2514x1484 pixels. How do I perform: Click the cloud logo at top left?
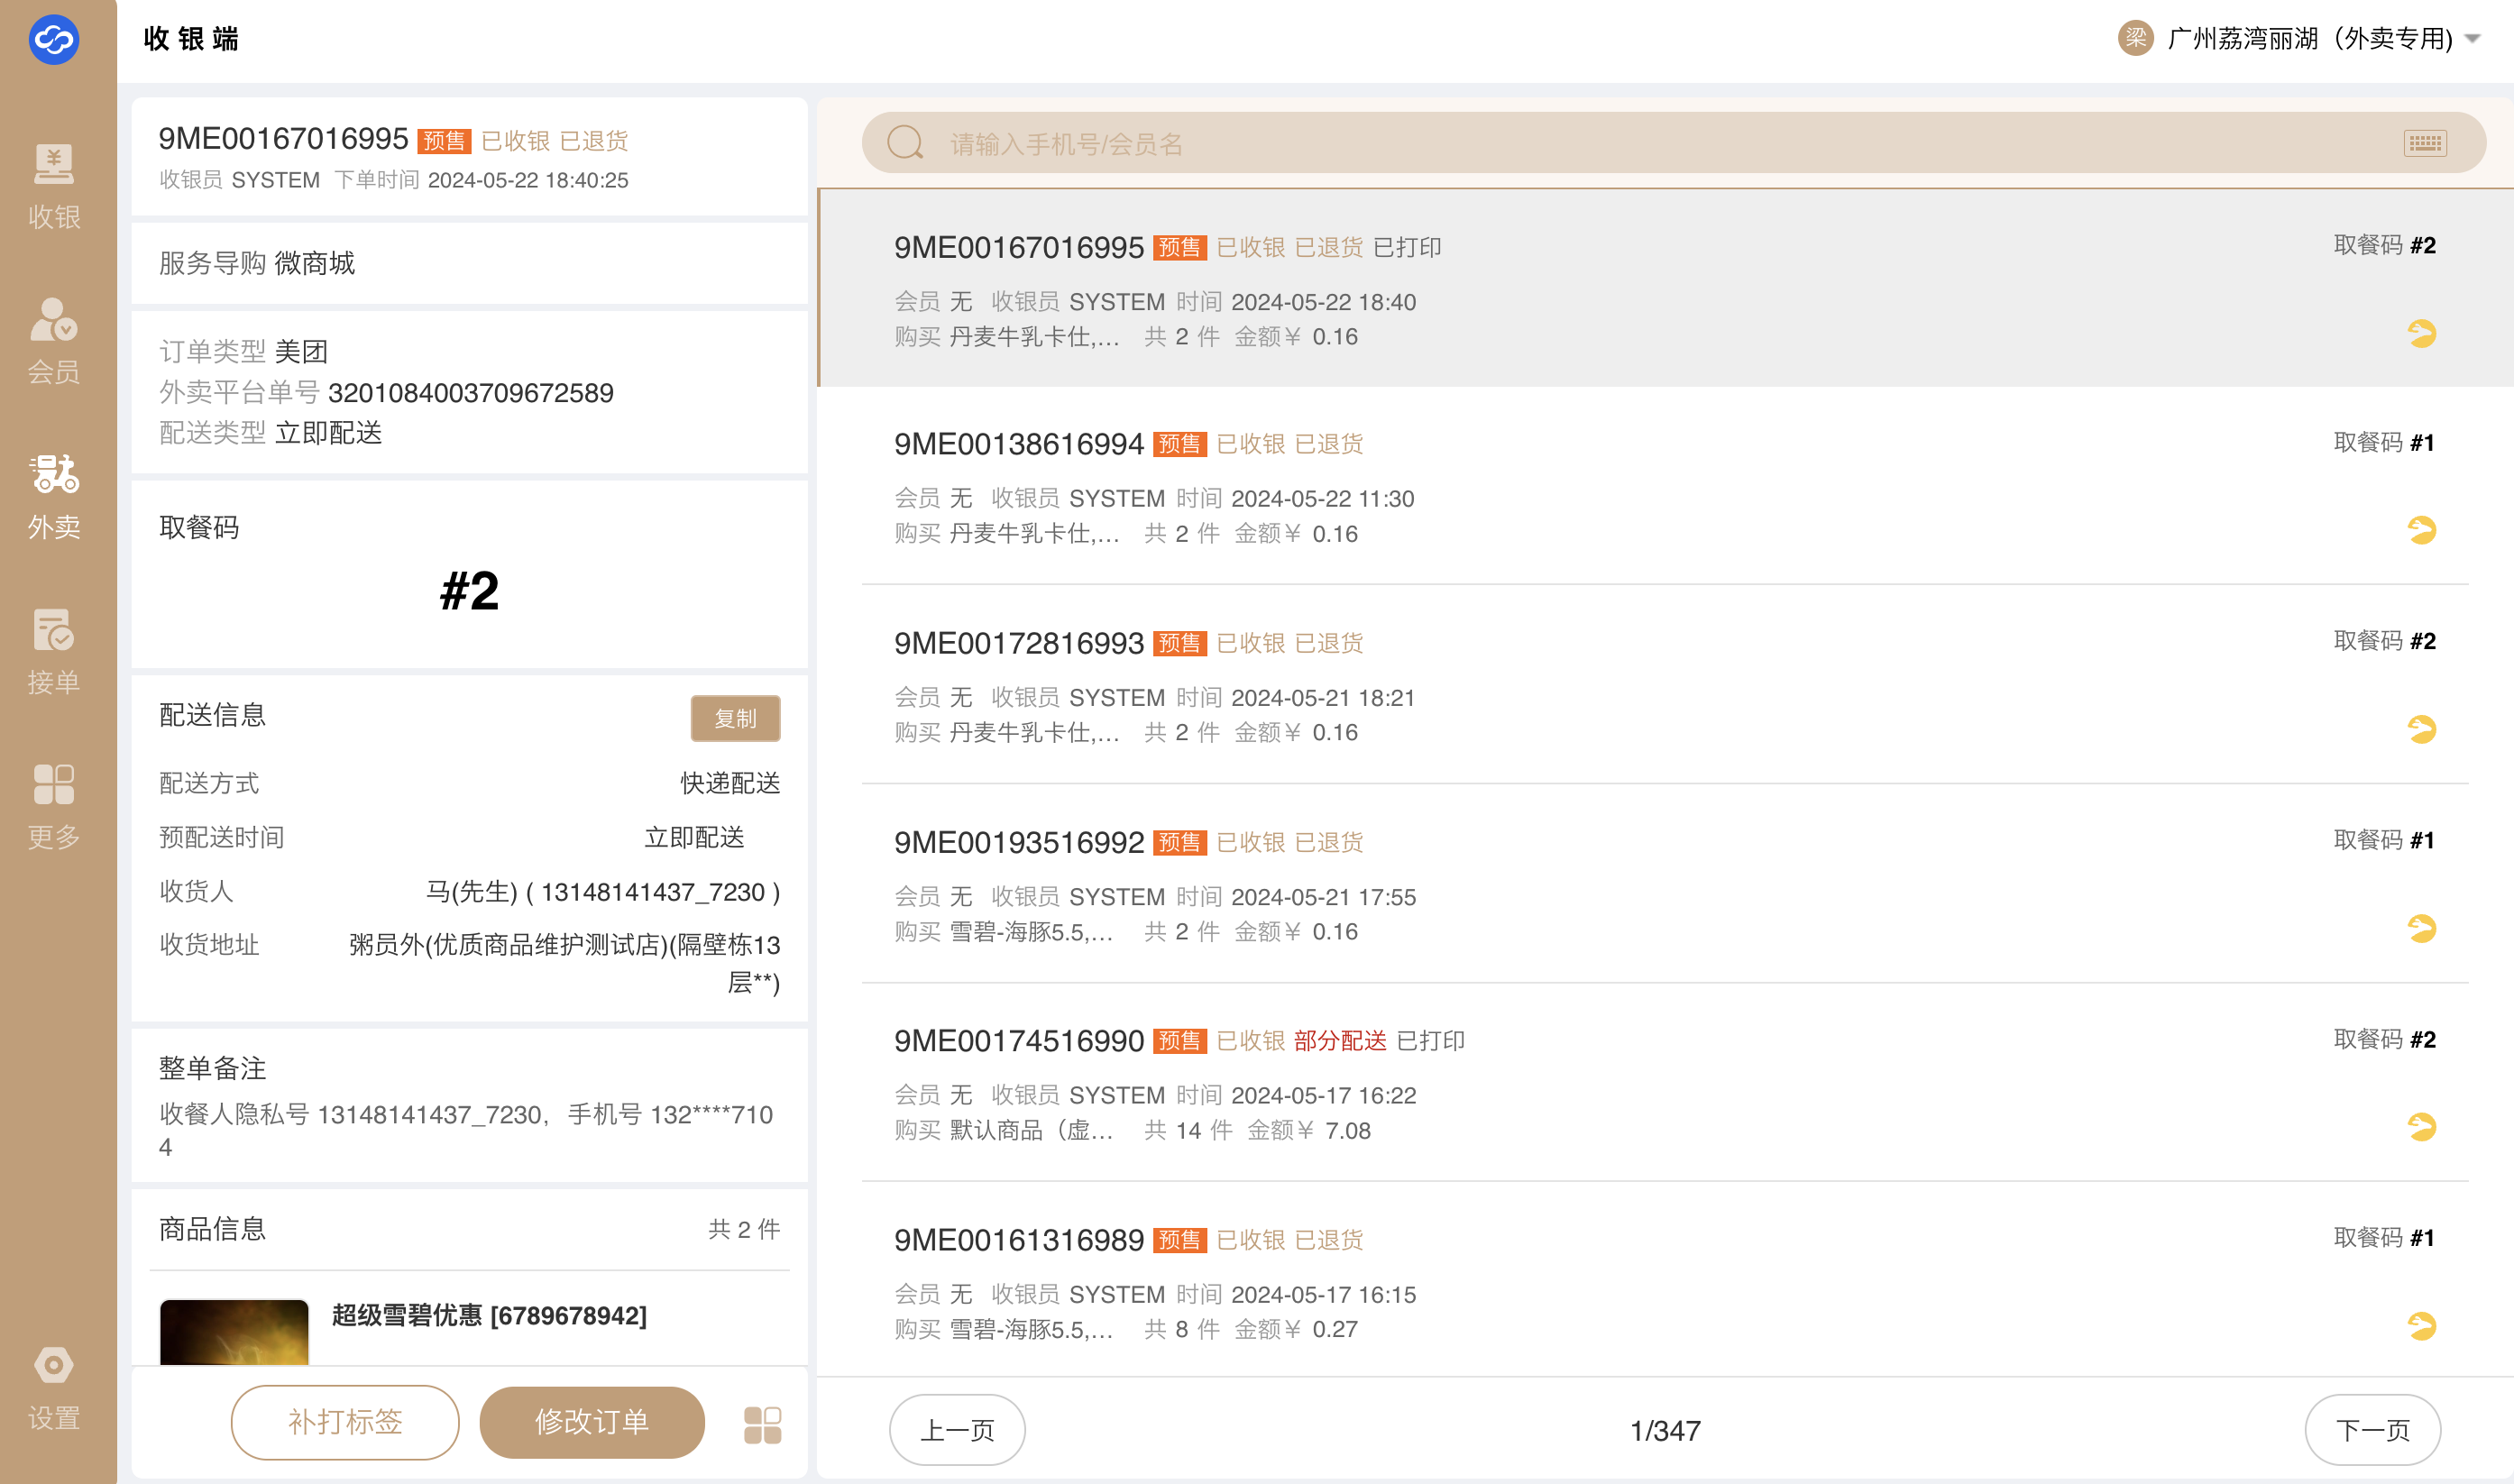pos(54,40)
